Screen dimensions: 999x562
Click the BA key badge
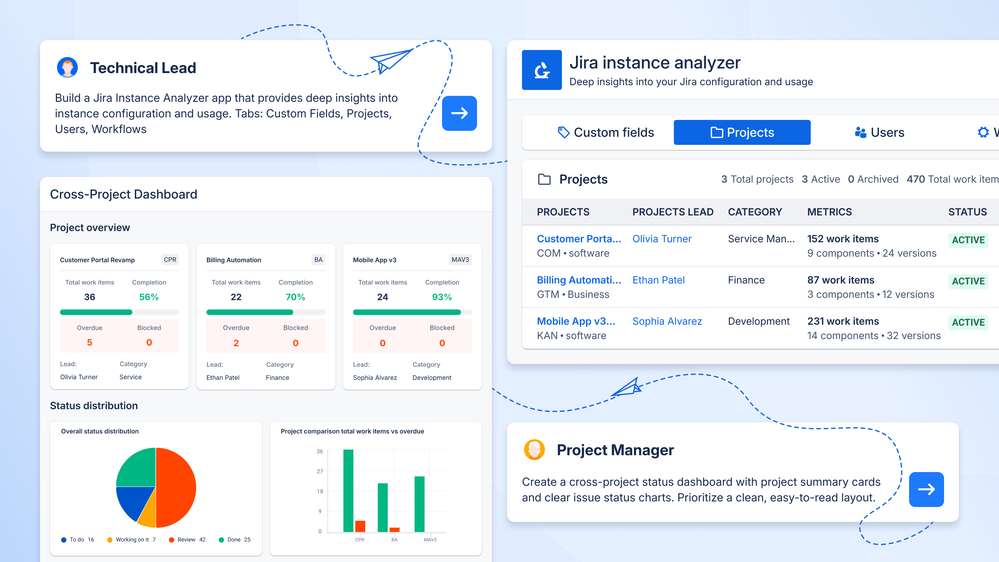pos(319,260)
